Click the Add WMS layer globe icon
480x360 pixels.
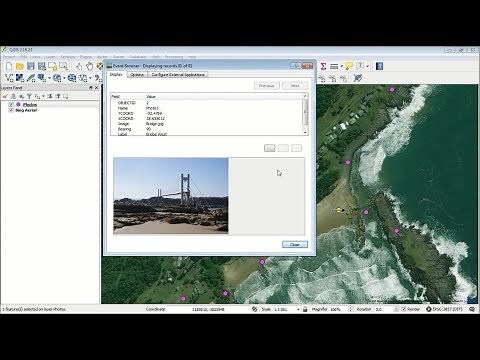[x=57, y=78]
